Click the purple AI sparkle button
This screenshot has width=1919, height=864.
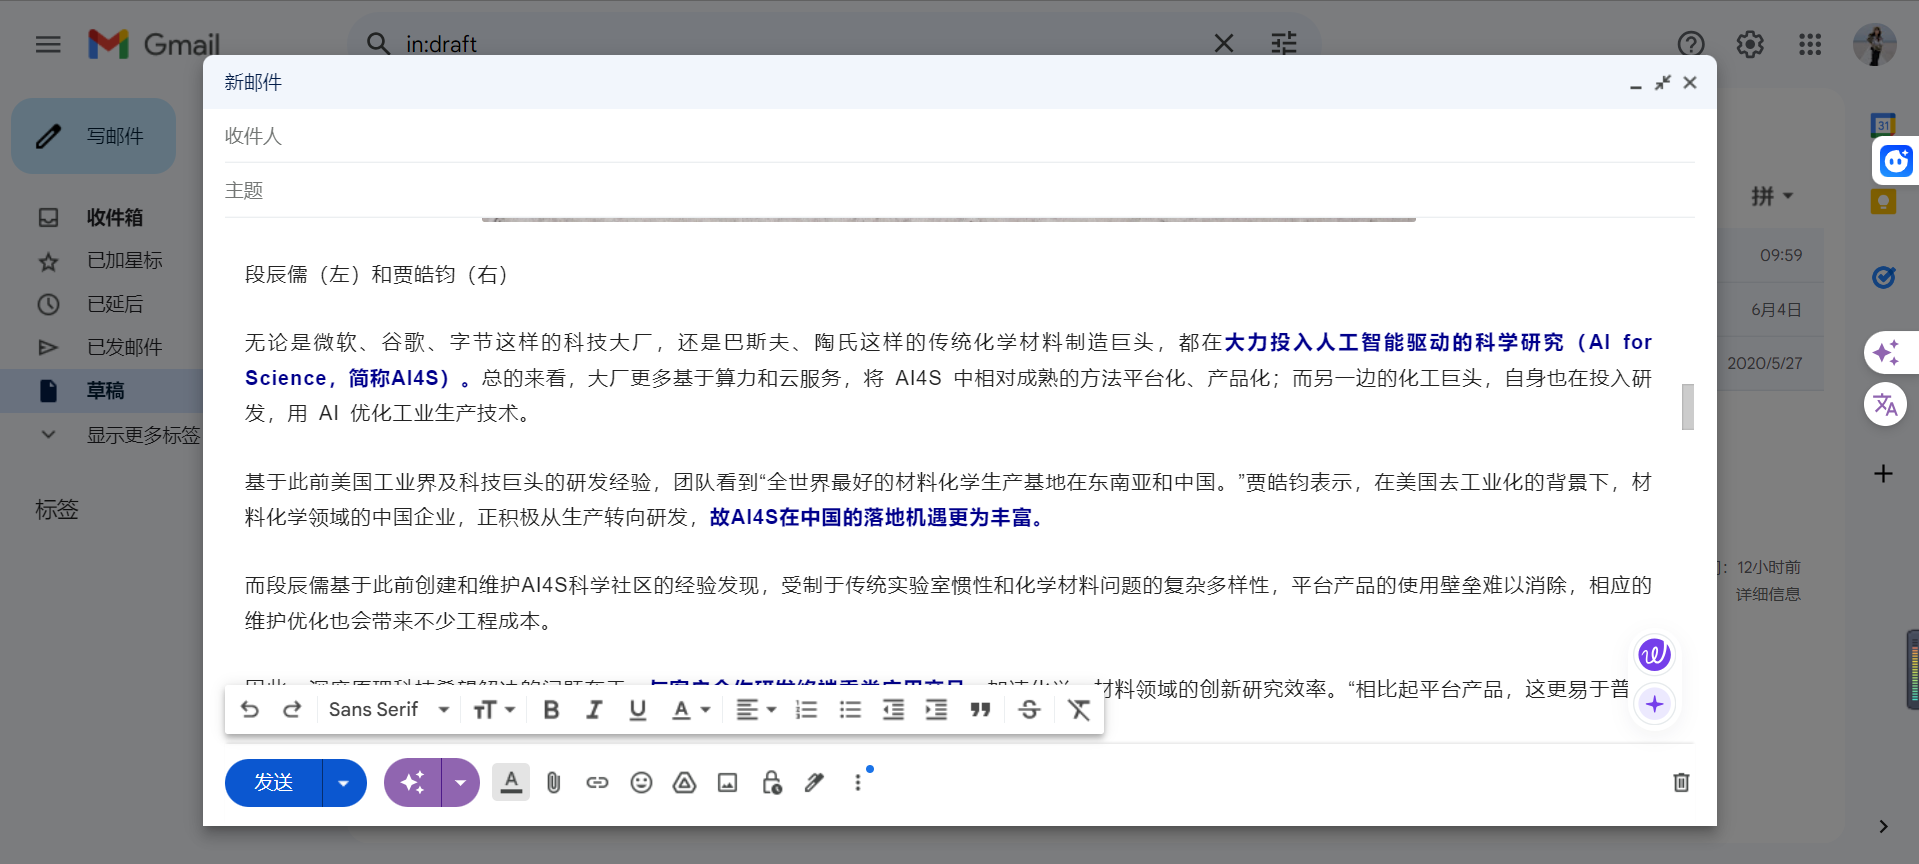412,782
